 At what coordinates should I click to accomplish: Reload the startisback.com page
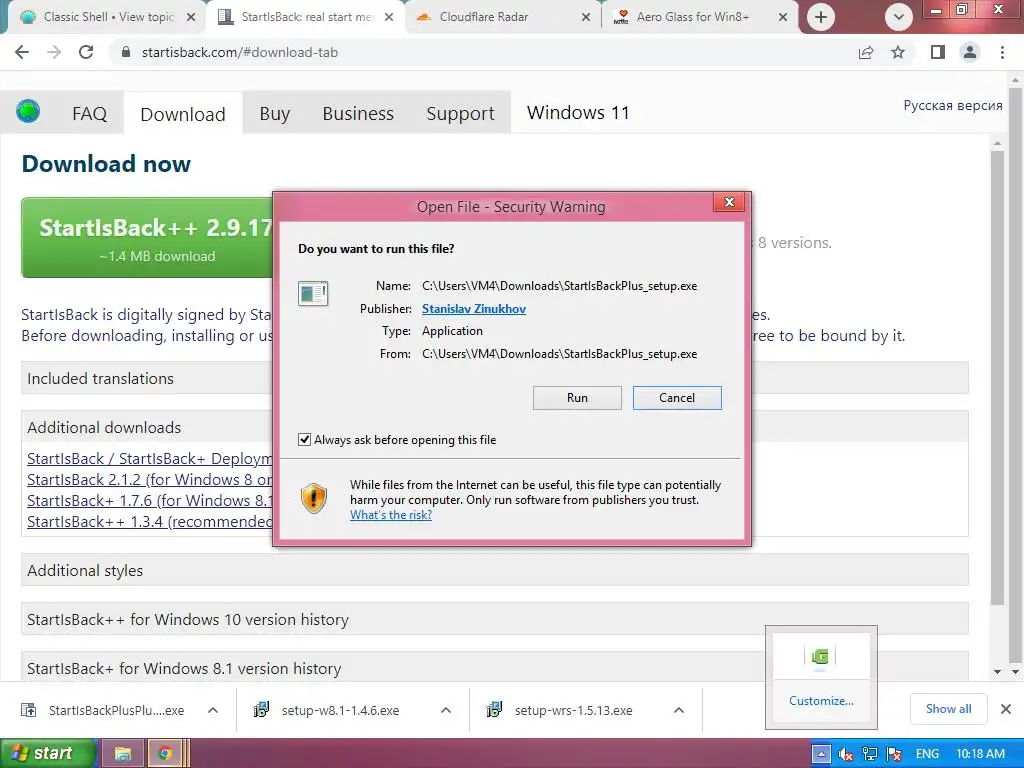click(86, 52)
